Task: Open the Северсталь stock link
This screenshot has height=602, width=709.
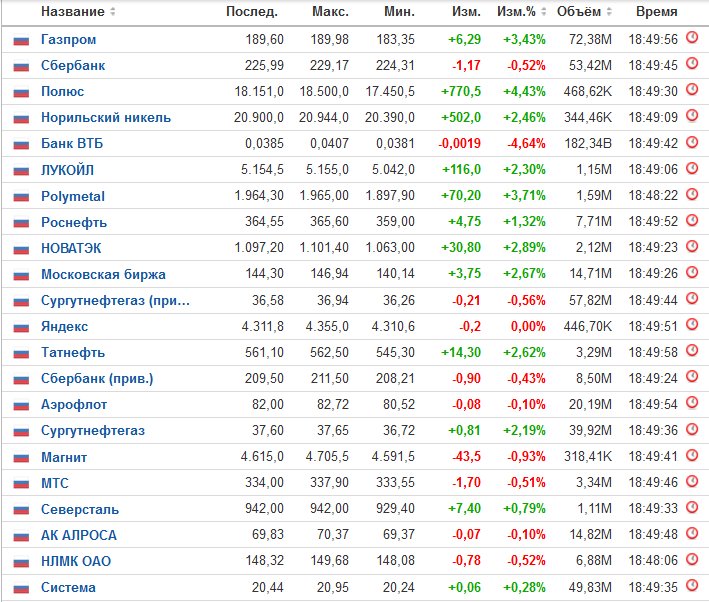Action: (x=80, y=509)
